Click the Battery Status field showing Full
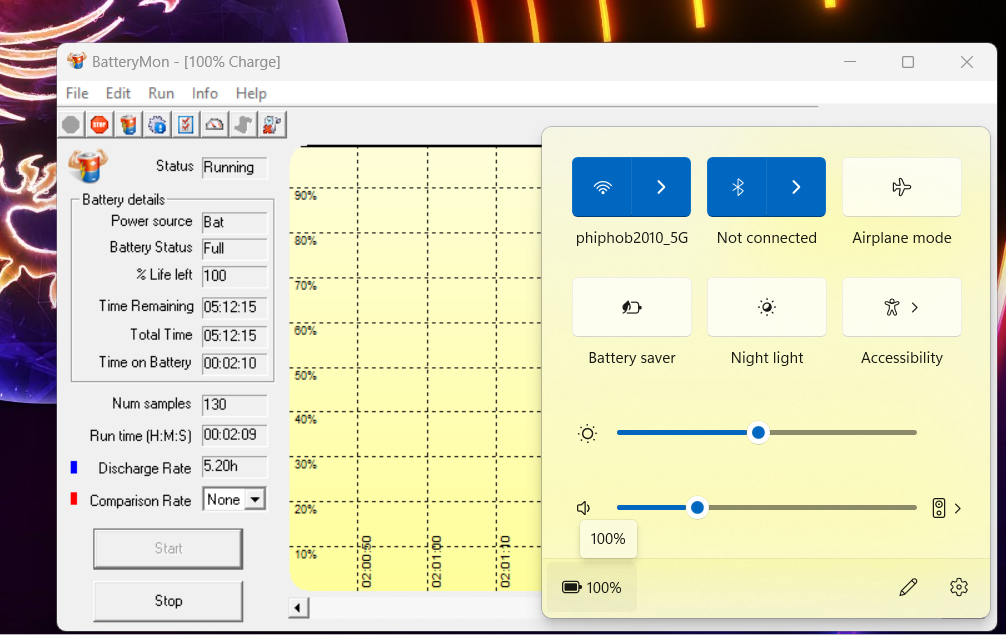Viewport: 1006px width, 635px height. click(x=234, y=248)
